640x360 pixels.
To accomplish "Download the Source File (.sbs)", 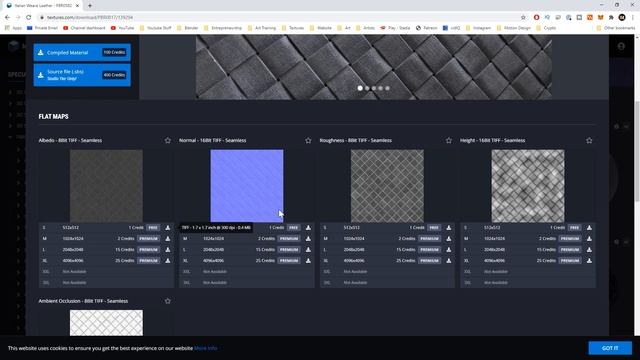I will pos(82,75).
